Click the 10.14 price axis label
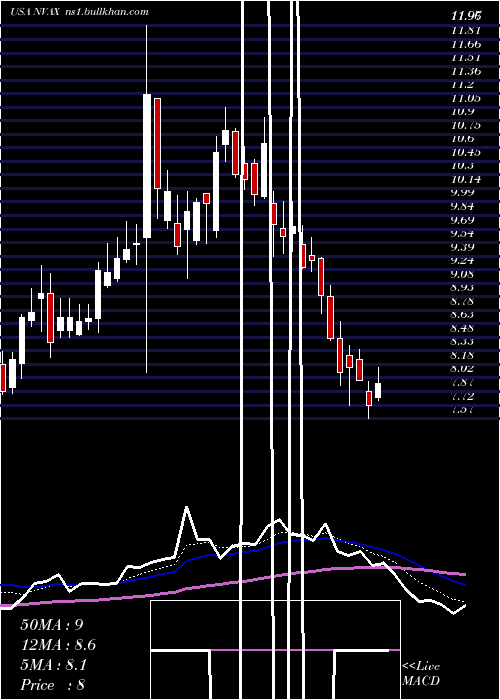 coord(466,179)
